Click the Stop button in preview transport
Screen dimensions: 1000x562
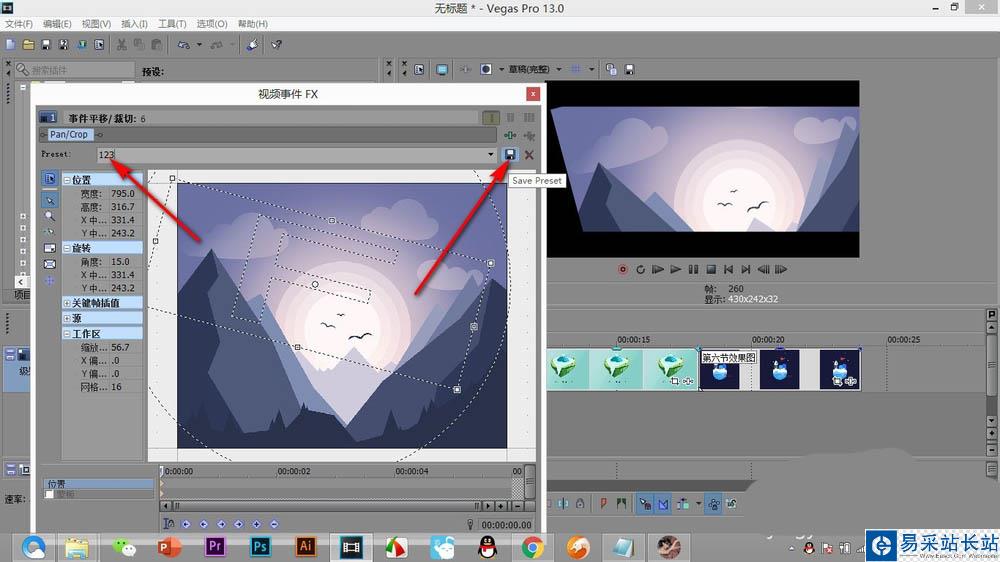[710, 269]
